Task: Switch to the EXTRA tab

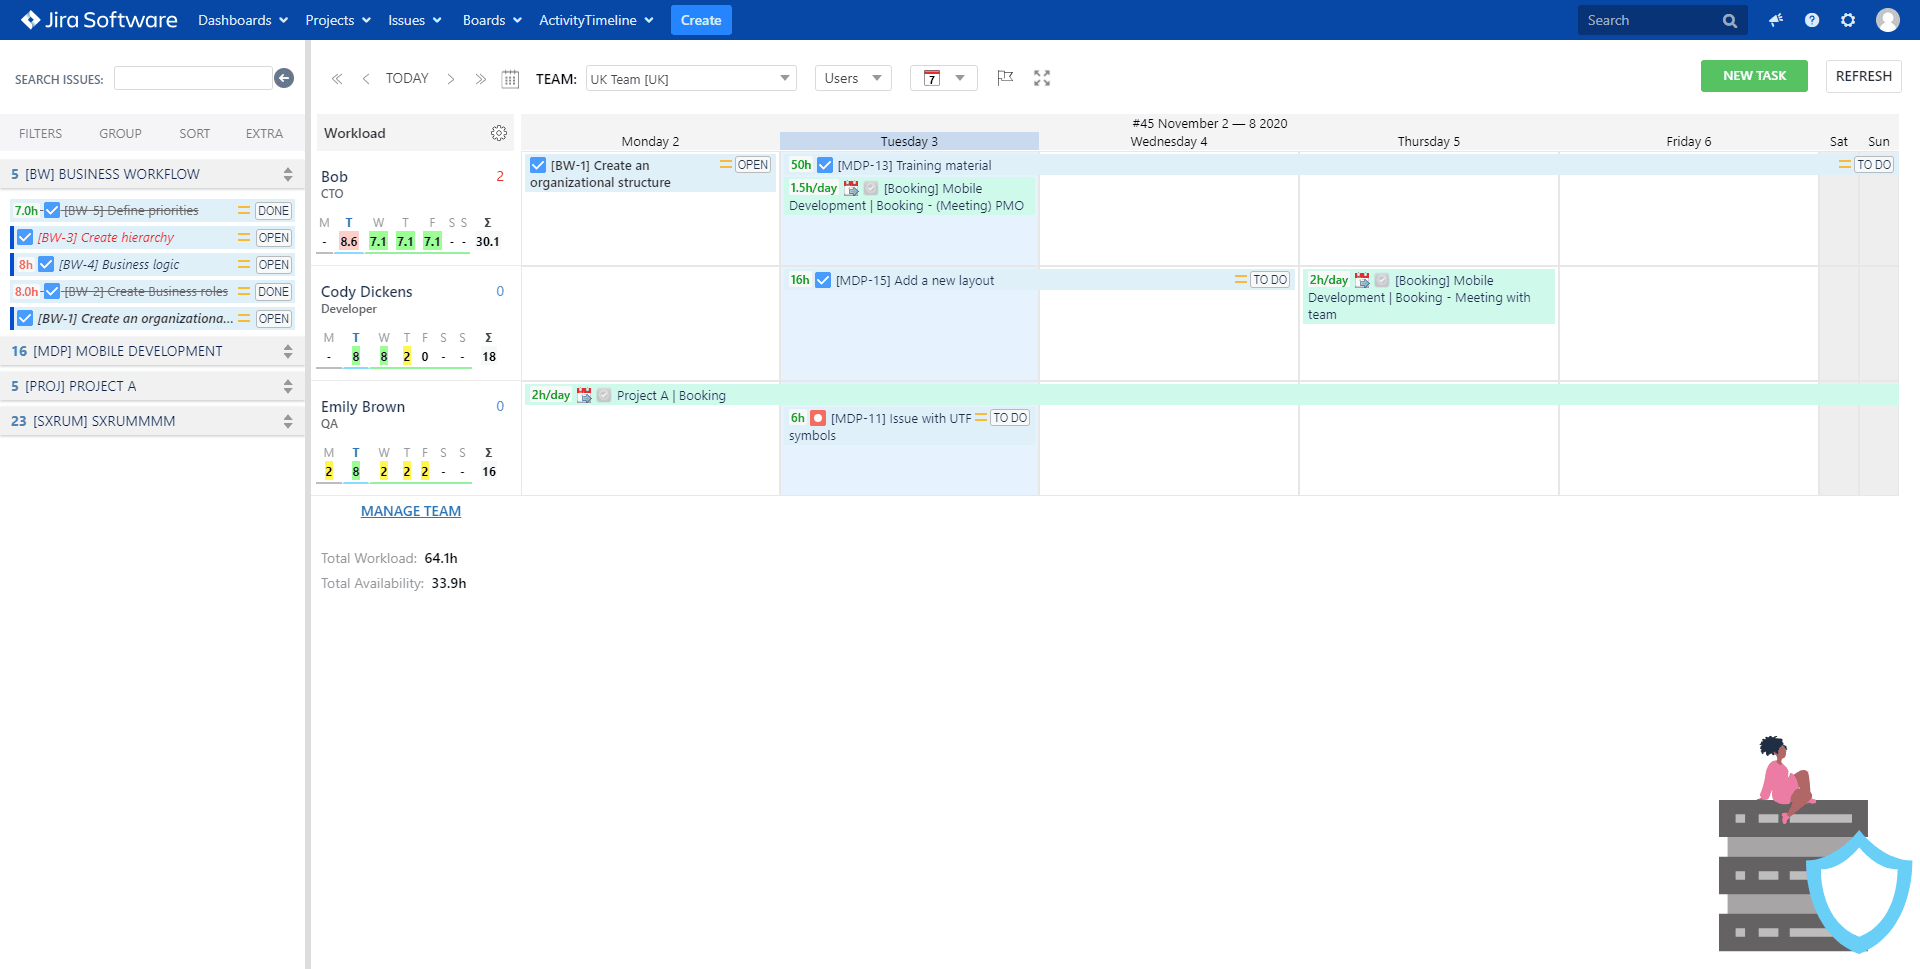Action: click(264, 133)
